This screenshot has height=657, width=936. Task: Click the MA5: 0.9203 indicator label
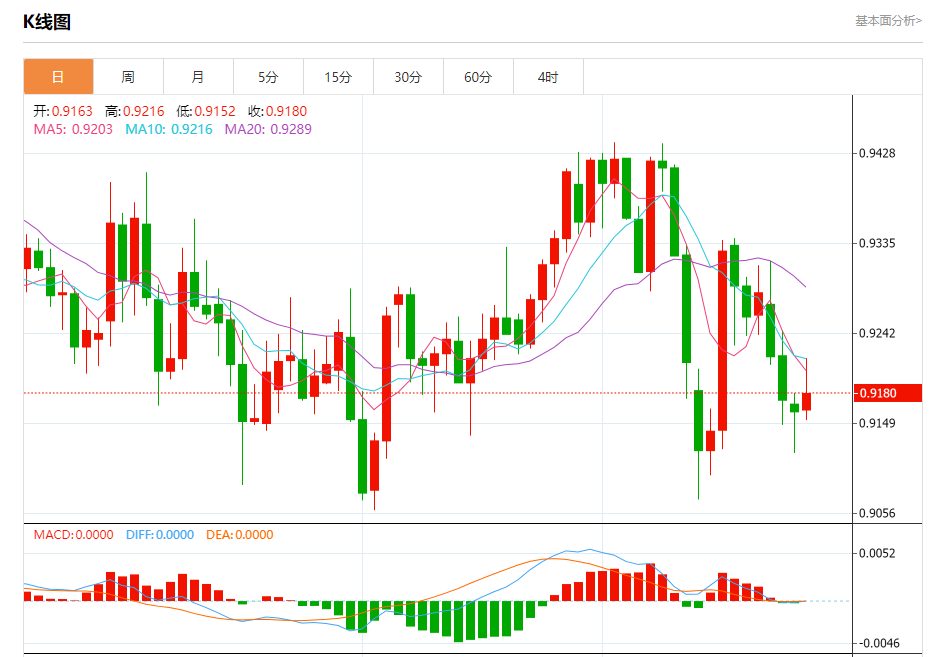point(73,129)
